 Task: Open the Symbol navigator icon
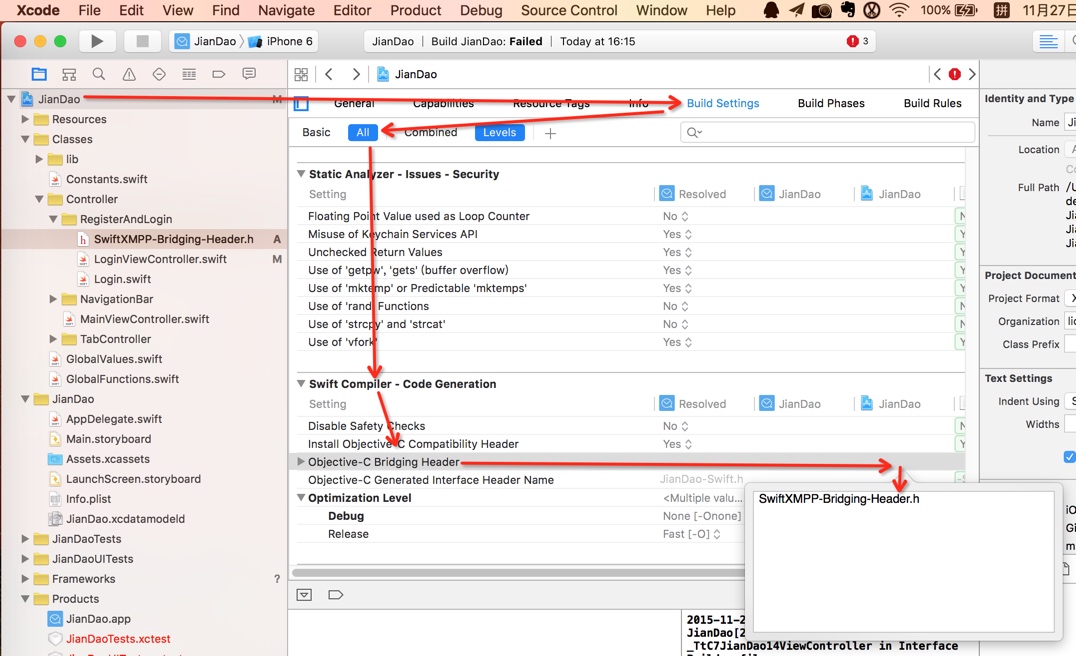click(69, 74)
